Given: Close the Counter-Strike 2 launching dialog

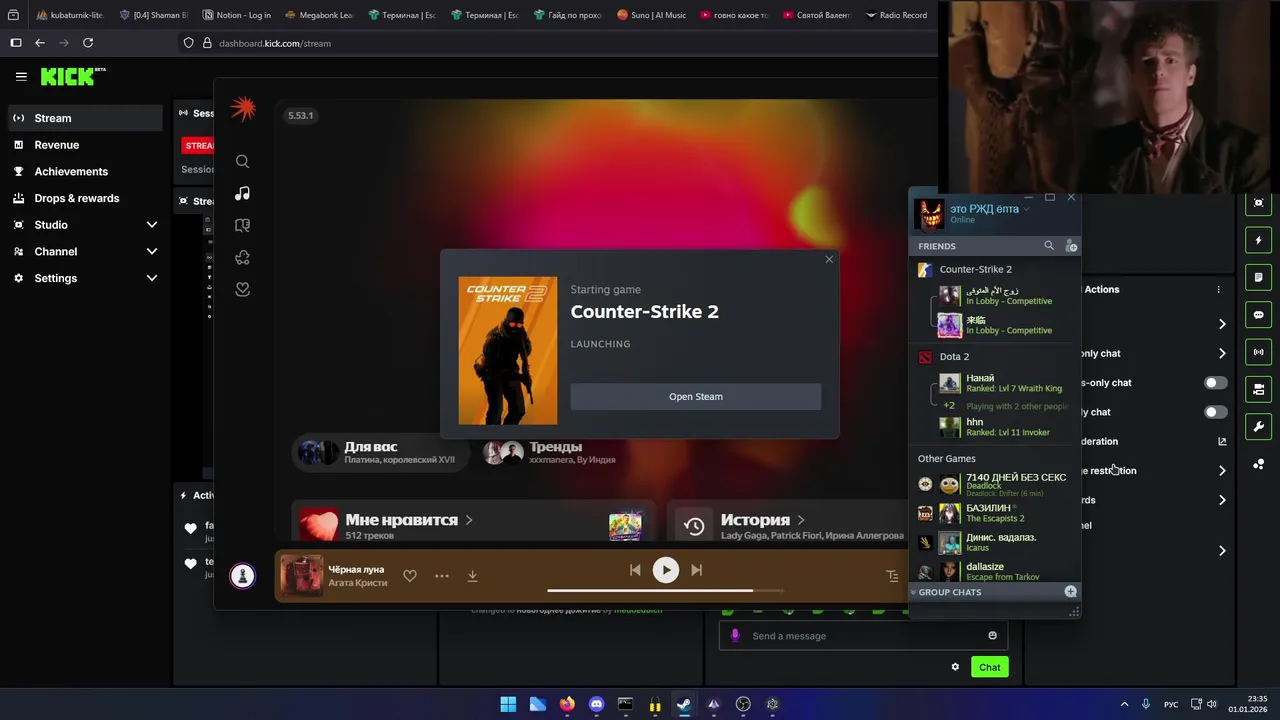Looking at the screenshot, I should click(x=829, y=260).
